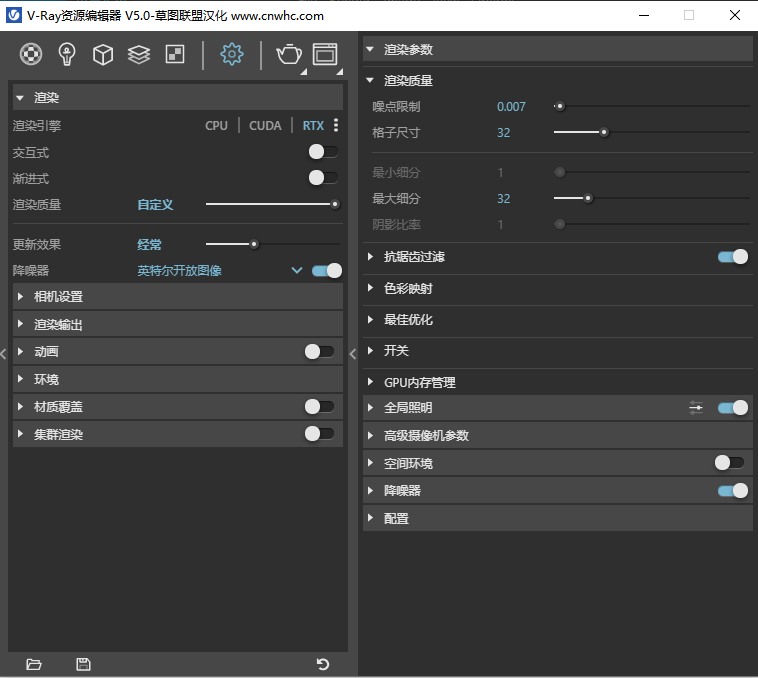Open the Geometry cube icon
The height and width of the screenshot is (678, 758).
[103, 55]
